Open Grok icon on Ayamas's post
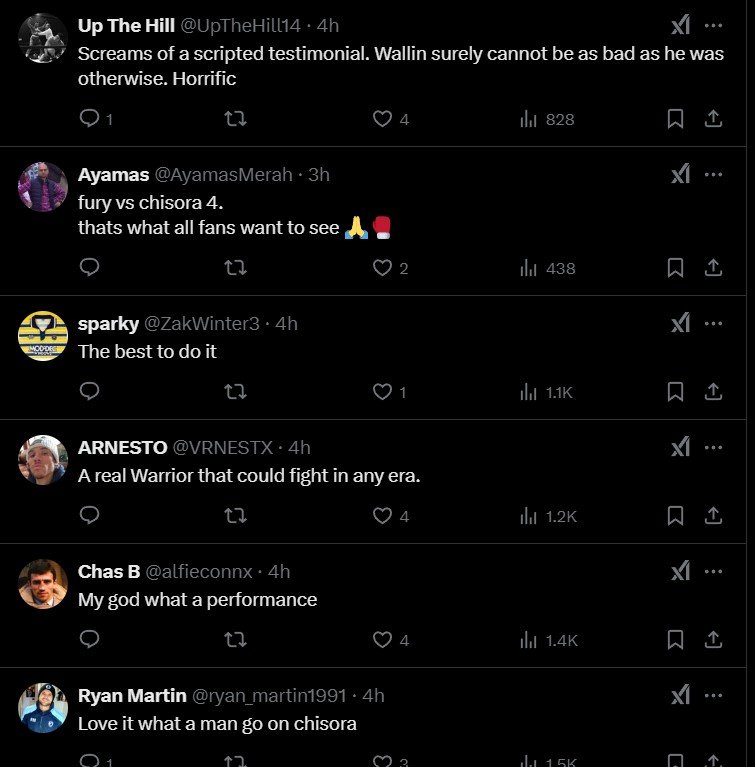This screenshot has width=755, height=767. click(680, 174)
